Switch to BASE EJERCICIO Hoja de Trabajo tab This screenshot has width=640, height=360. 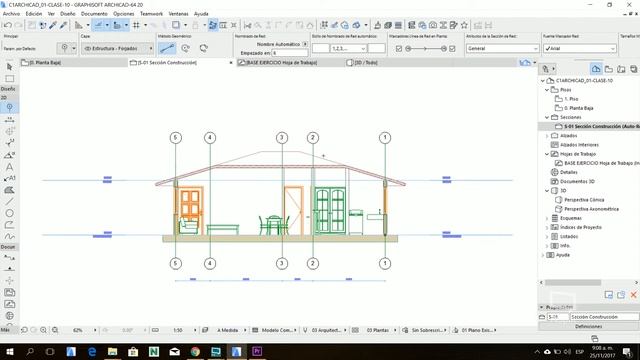click(289, 62)
